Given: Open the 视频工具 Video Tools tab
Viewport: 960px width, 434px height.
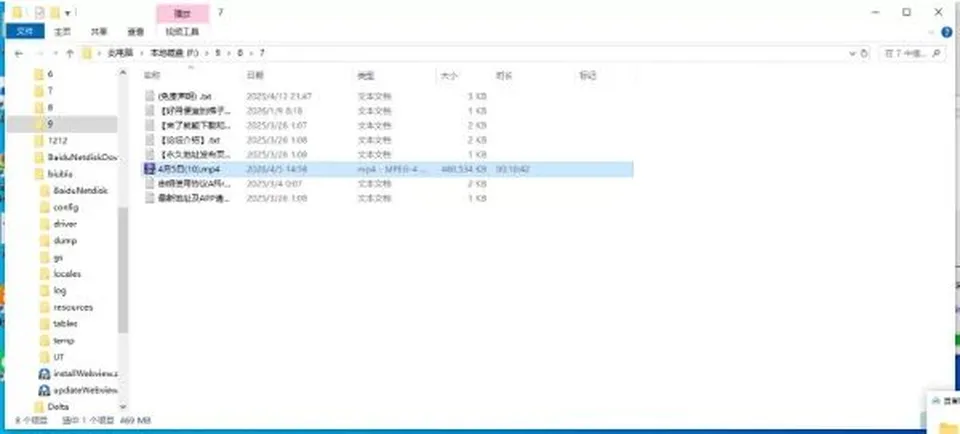Looking at the screenshot, I should click(182, 32).
